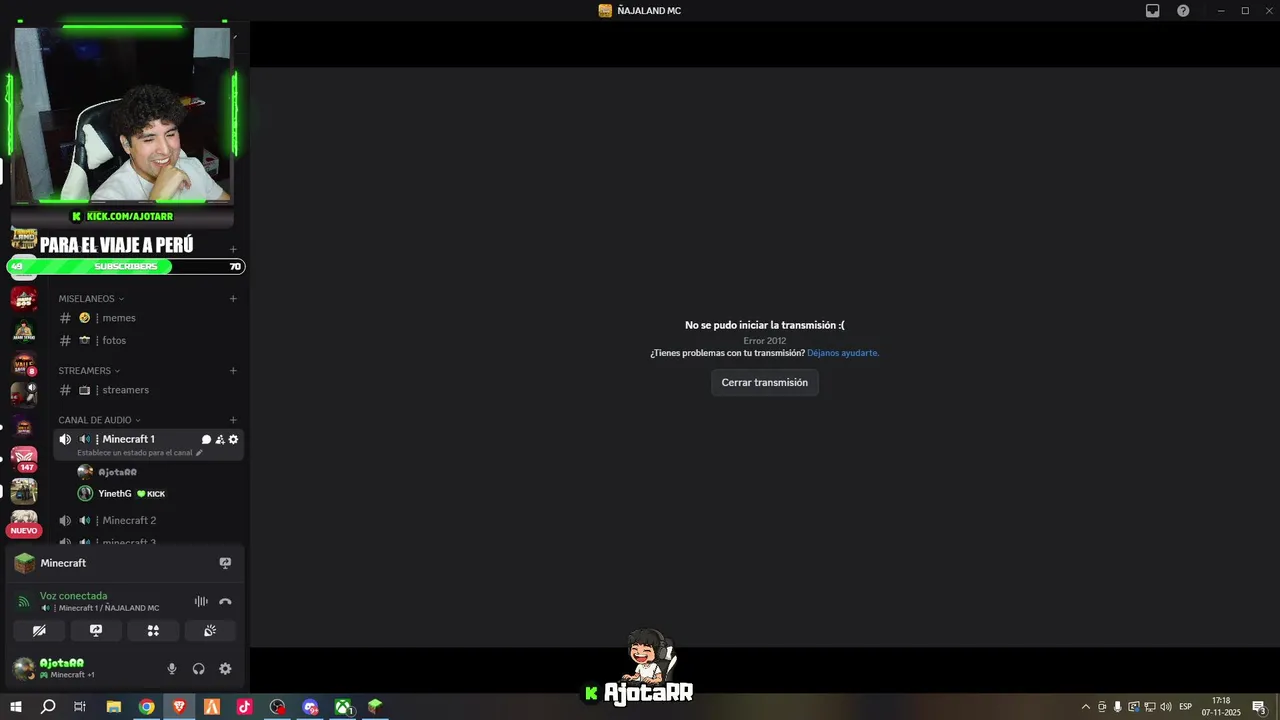Screen dimensions: 1280x720
Task: Open Minecraft from taskbar
Action: pos(375,707)
